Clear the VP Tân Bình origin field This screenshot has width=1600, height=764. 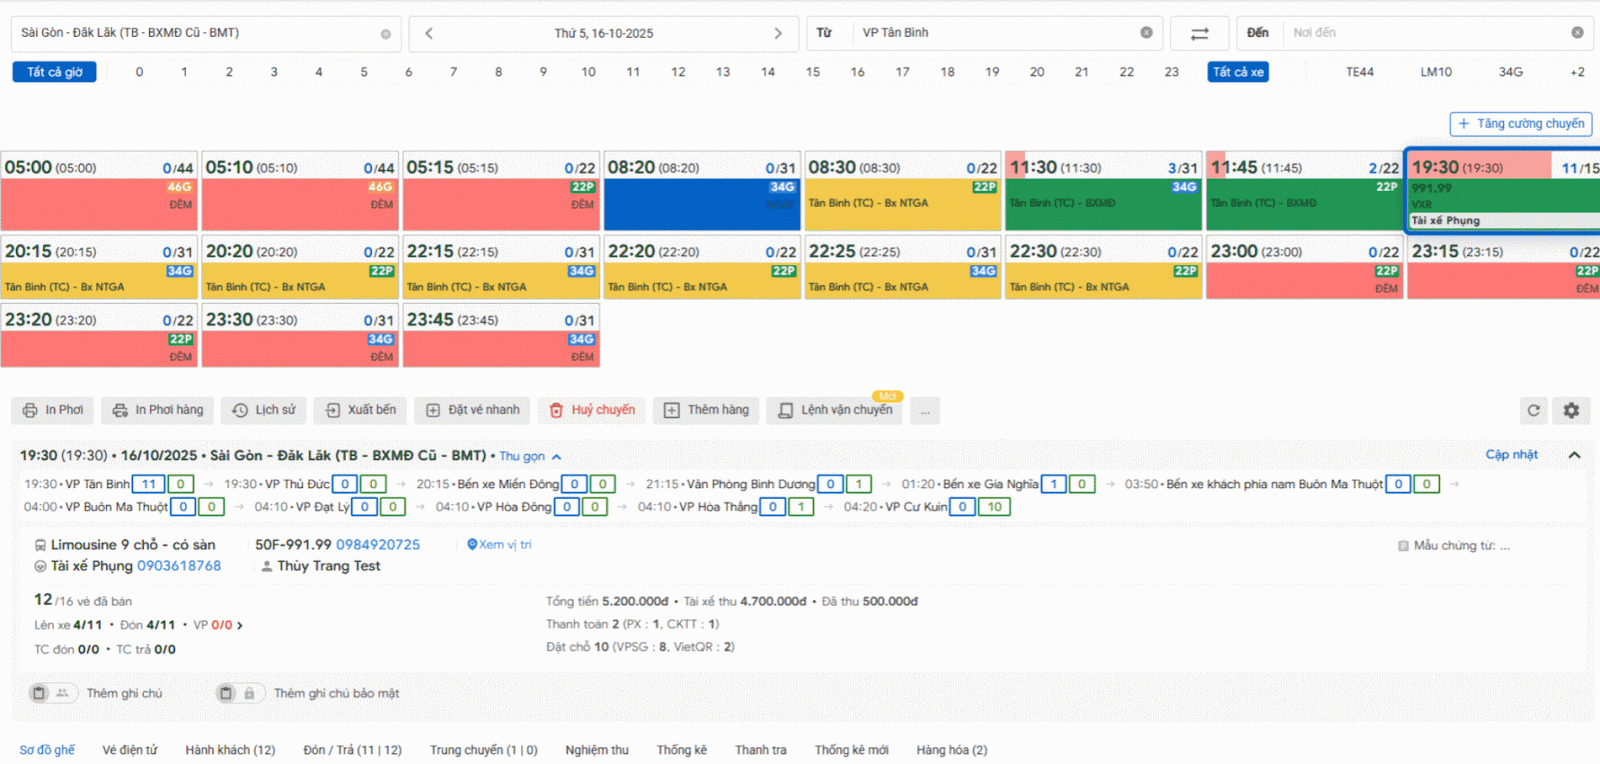click(x=1146, y=33)
